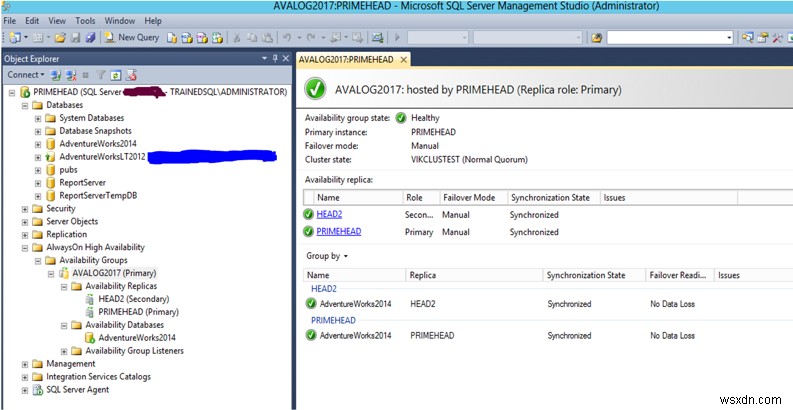Start a New Query

pos(131,37)
